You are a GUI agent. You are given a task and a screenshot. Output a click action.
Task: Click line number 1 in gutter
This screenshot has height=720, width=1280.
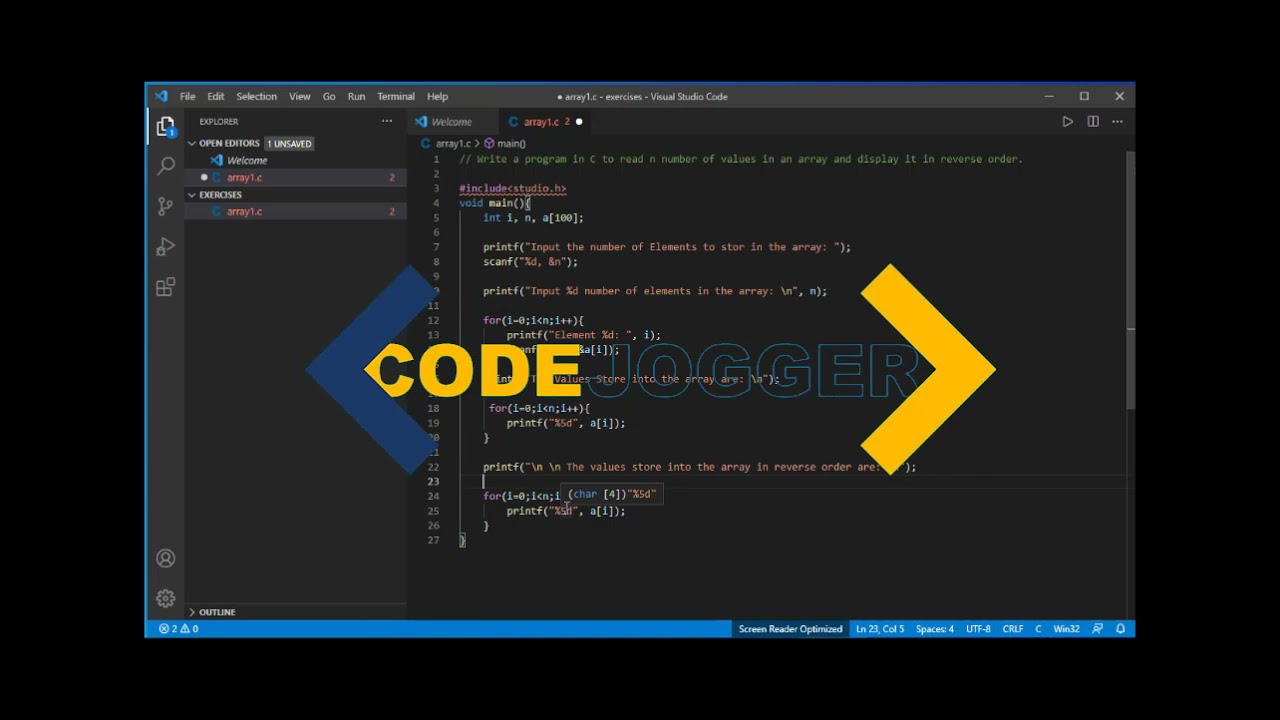[x=436, y=159]
